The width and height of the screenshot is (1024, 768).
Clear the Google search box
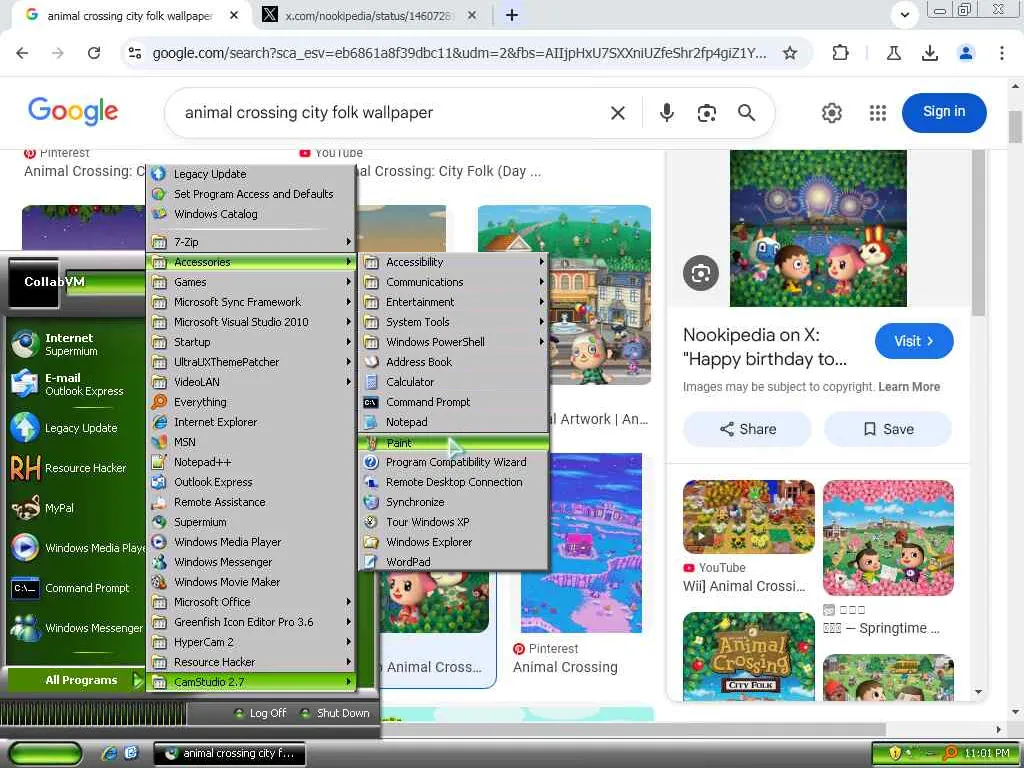click(x=618, y=113)
